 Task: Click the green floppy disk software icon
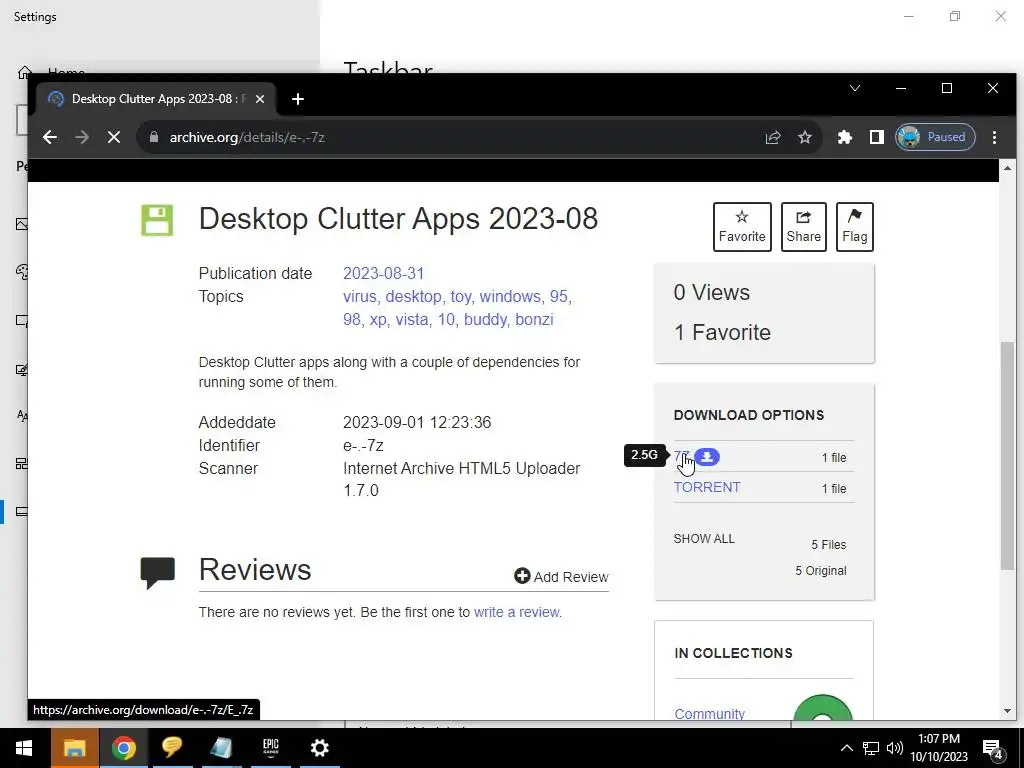tap(157, 220)
